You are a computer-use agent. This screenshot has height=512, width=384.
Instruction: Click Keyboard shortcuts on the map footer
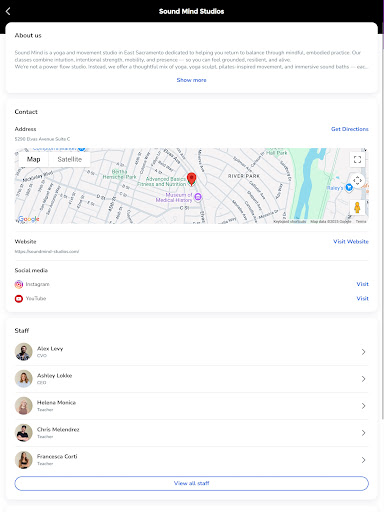[x=290, y=222]
